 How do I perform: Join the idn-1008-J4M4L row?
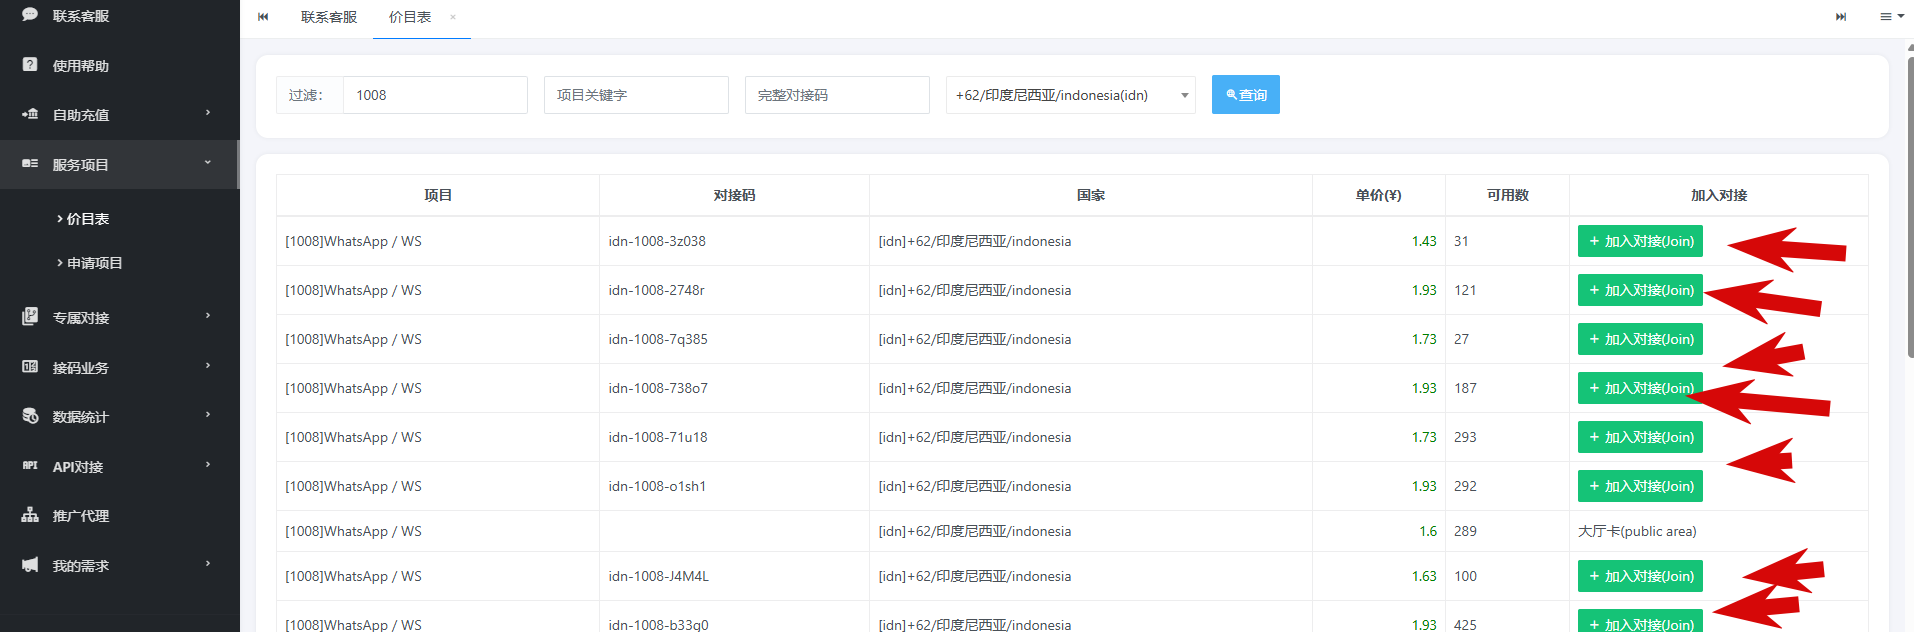coord(1640,576)
